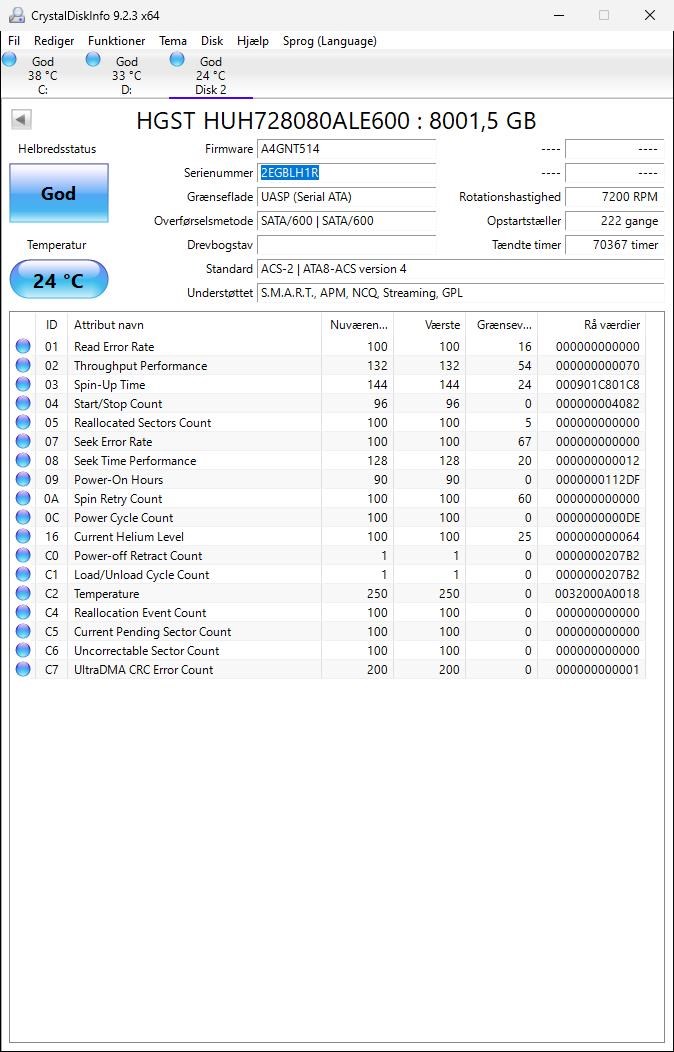The width and height of the screenshot is (674, 1052).
Task: Click status orb for Seek Time Performance
Action: 23,460
